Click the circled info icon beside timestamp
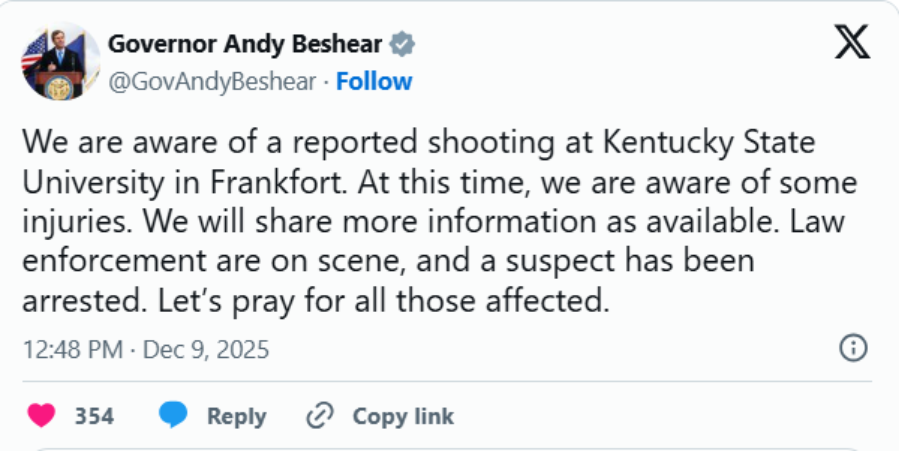The height and width of the screenshot is (451, 900). coord(852,348)
